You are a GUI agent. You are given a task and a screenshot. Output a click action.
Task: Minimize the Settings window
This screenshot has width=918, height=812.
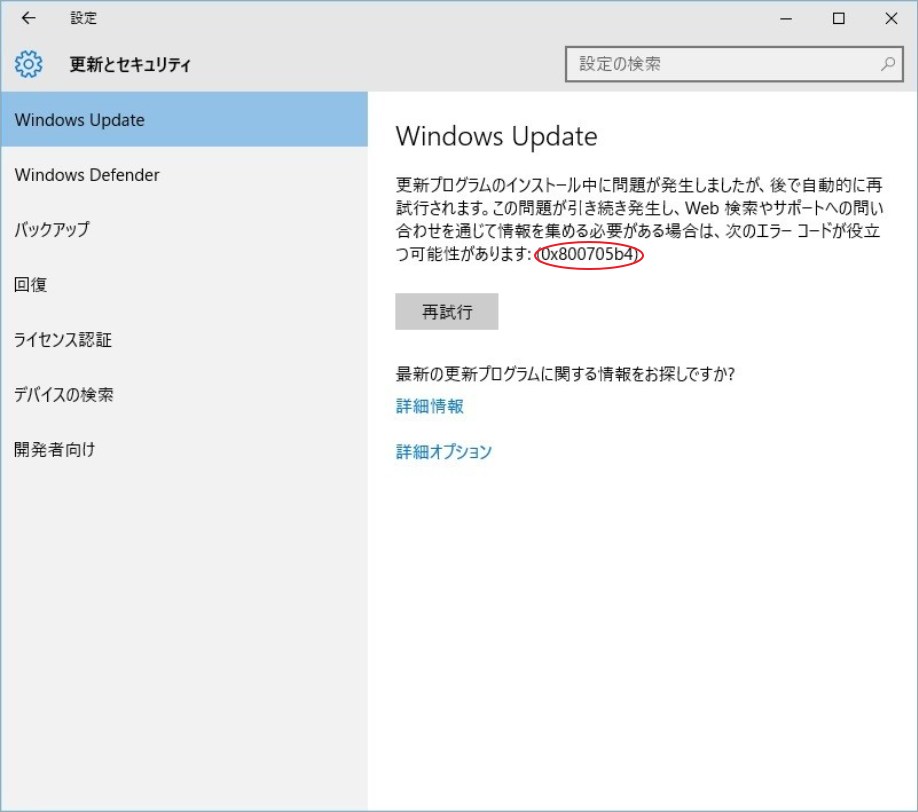point(788,18)
